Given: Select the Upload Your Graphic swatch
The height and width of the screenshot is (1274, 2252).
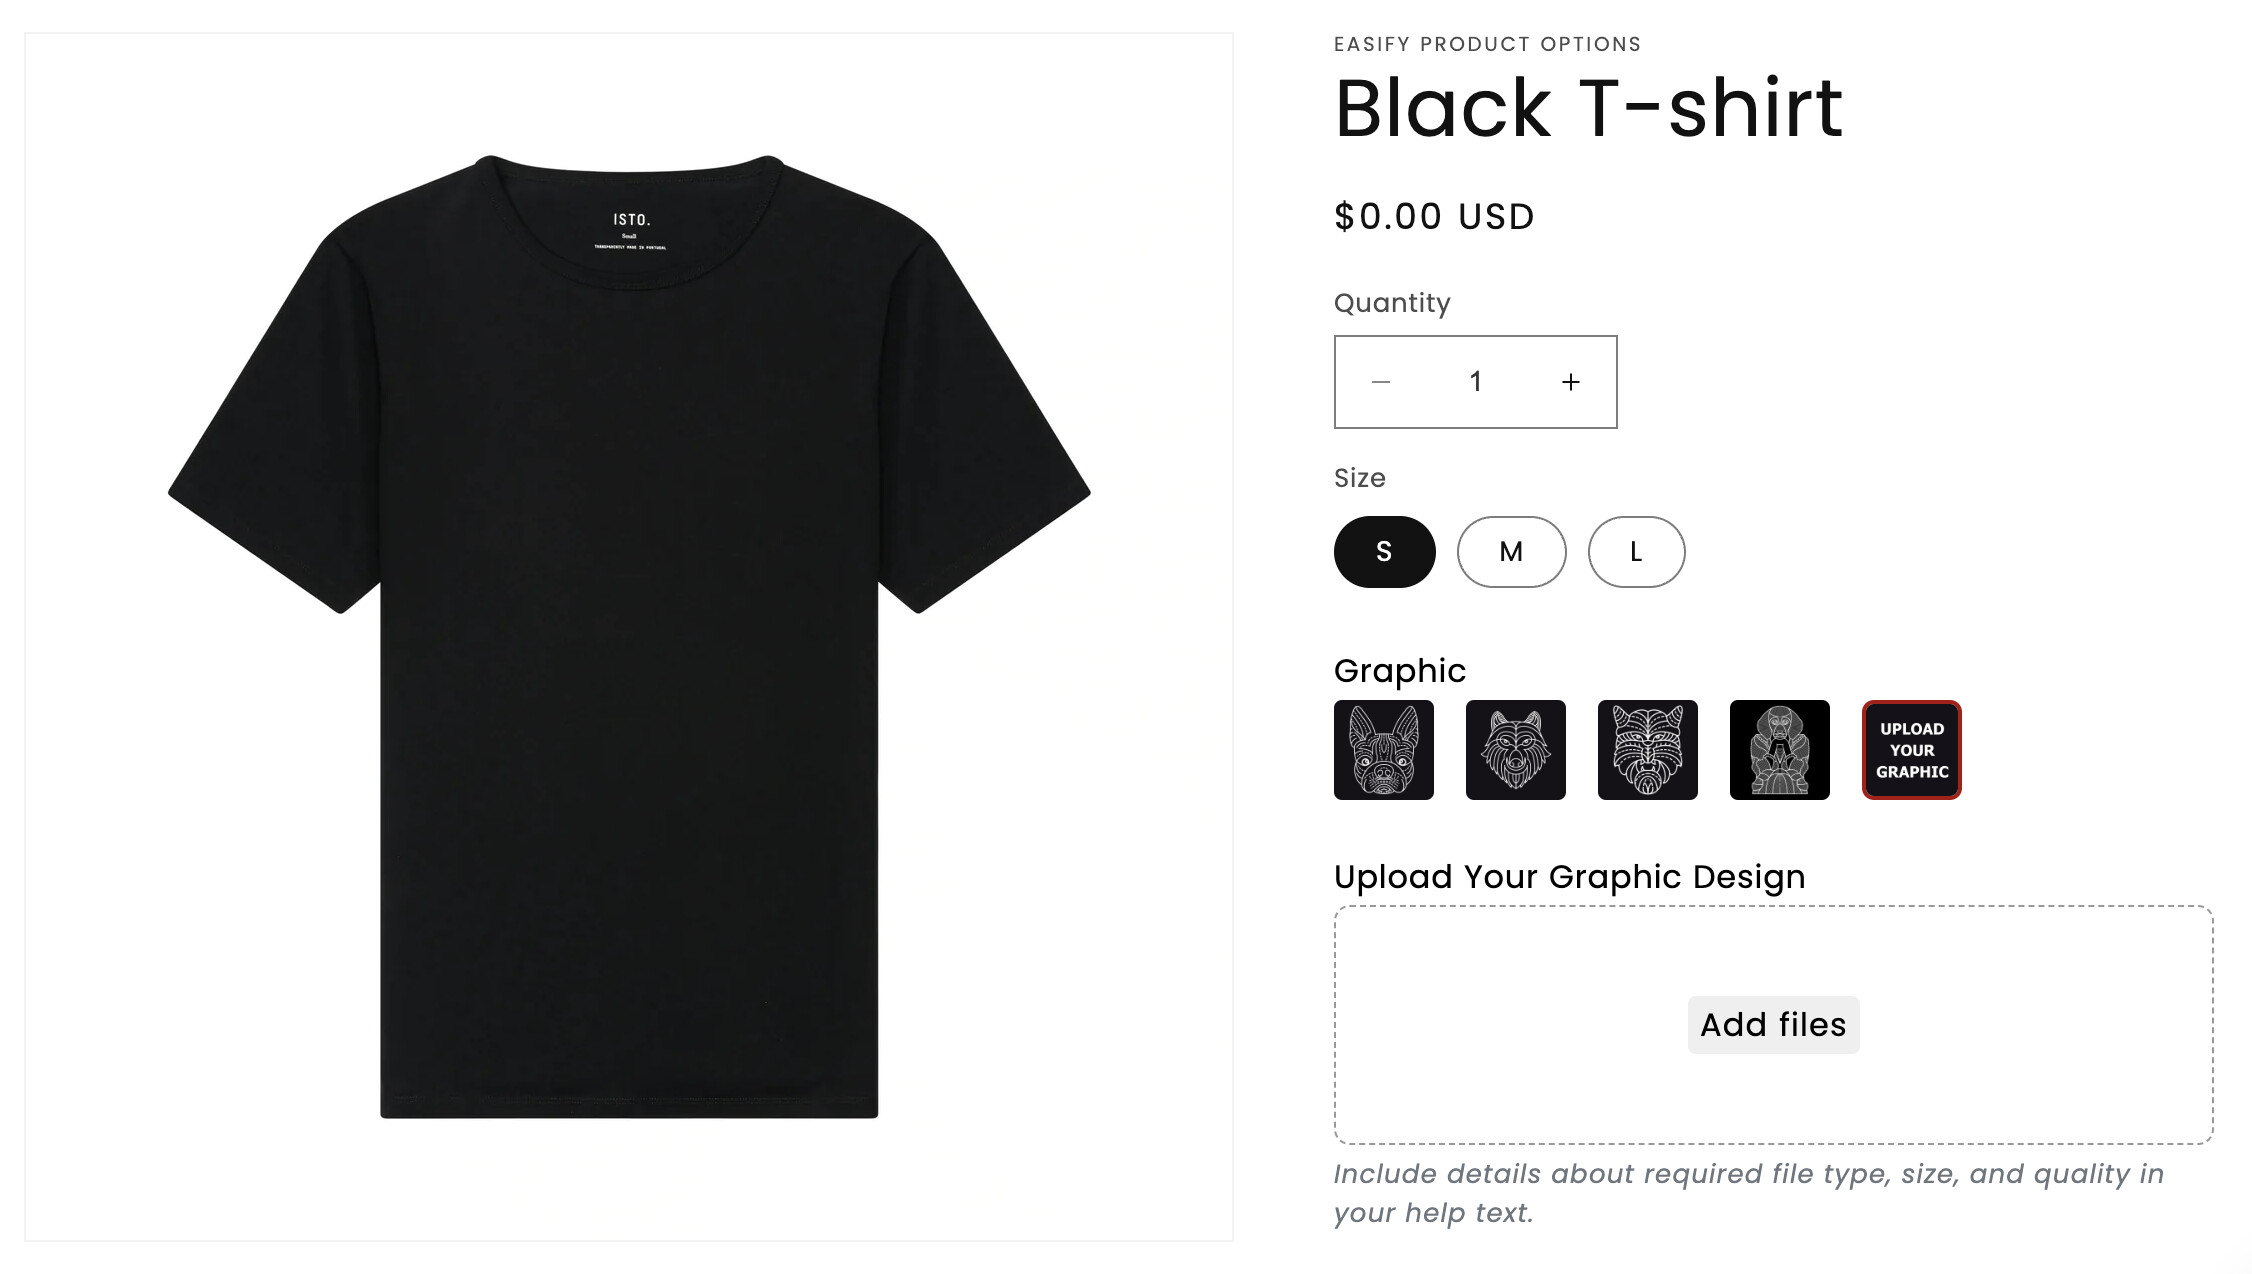Looking at the screenshot, I should coord(1912,750).
